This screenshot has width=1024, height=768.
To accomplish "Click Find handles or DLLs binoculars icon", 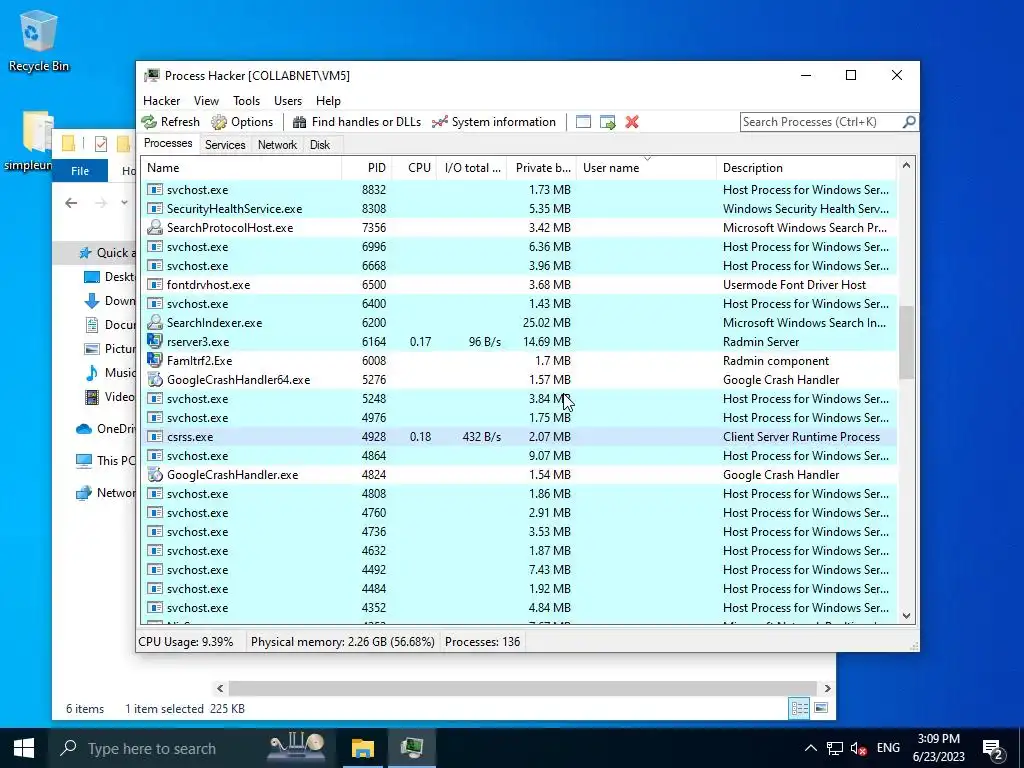I will 300,122.
